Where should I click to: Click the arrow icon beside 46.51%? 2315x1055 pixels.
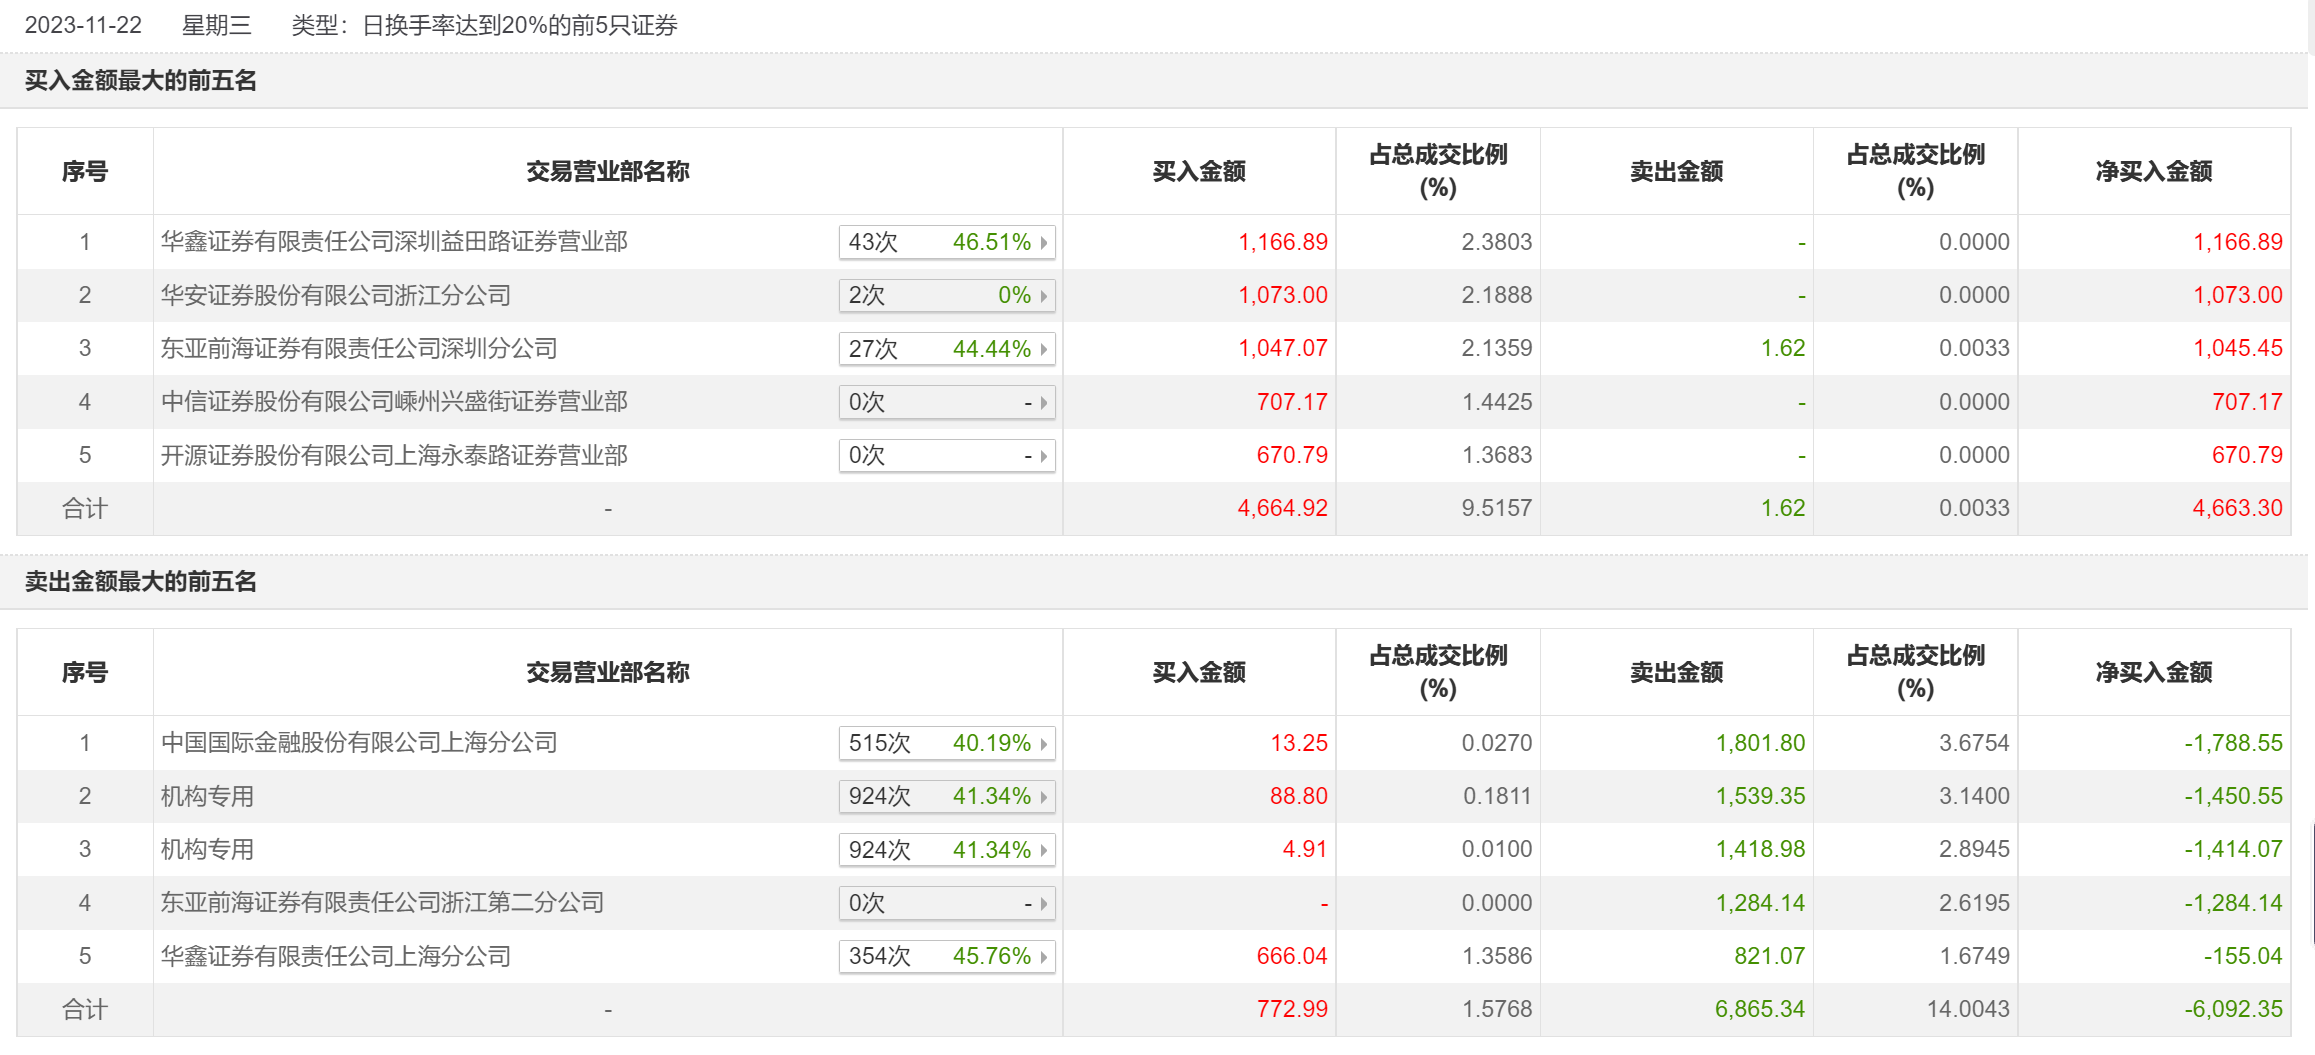[x=1043, y=242]
